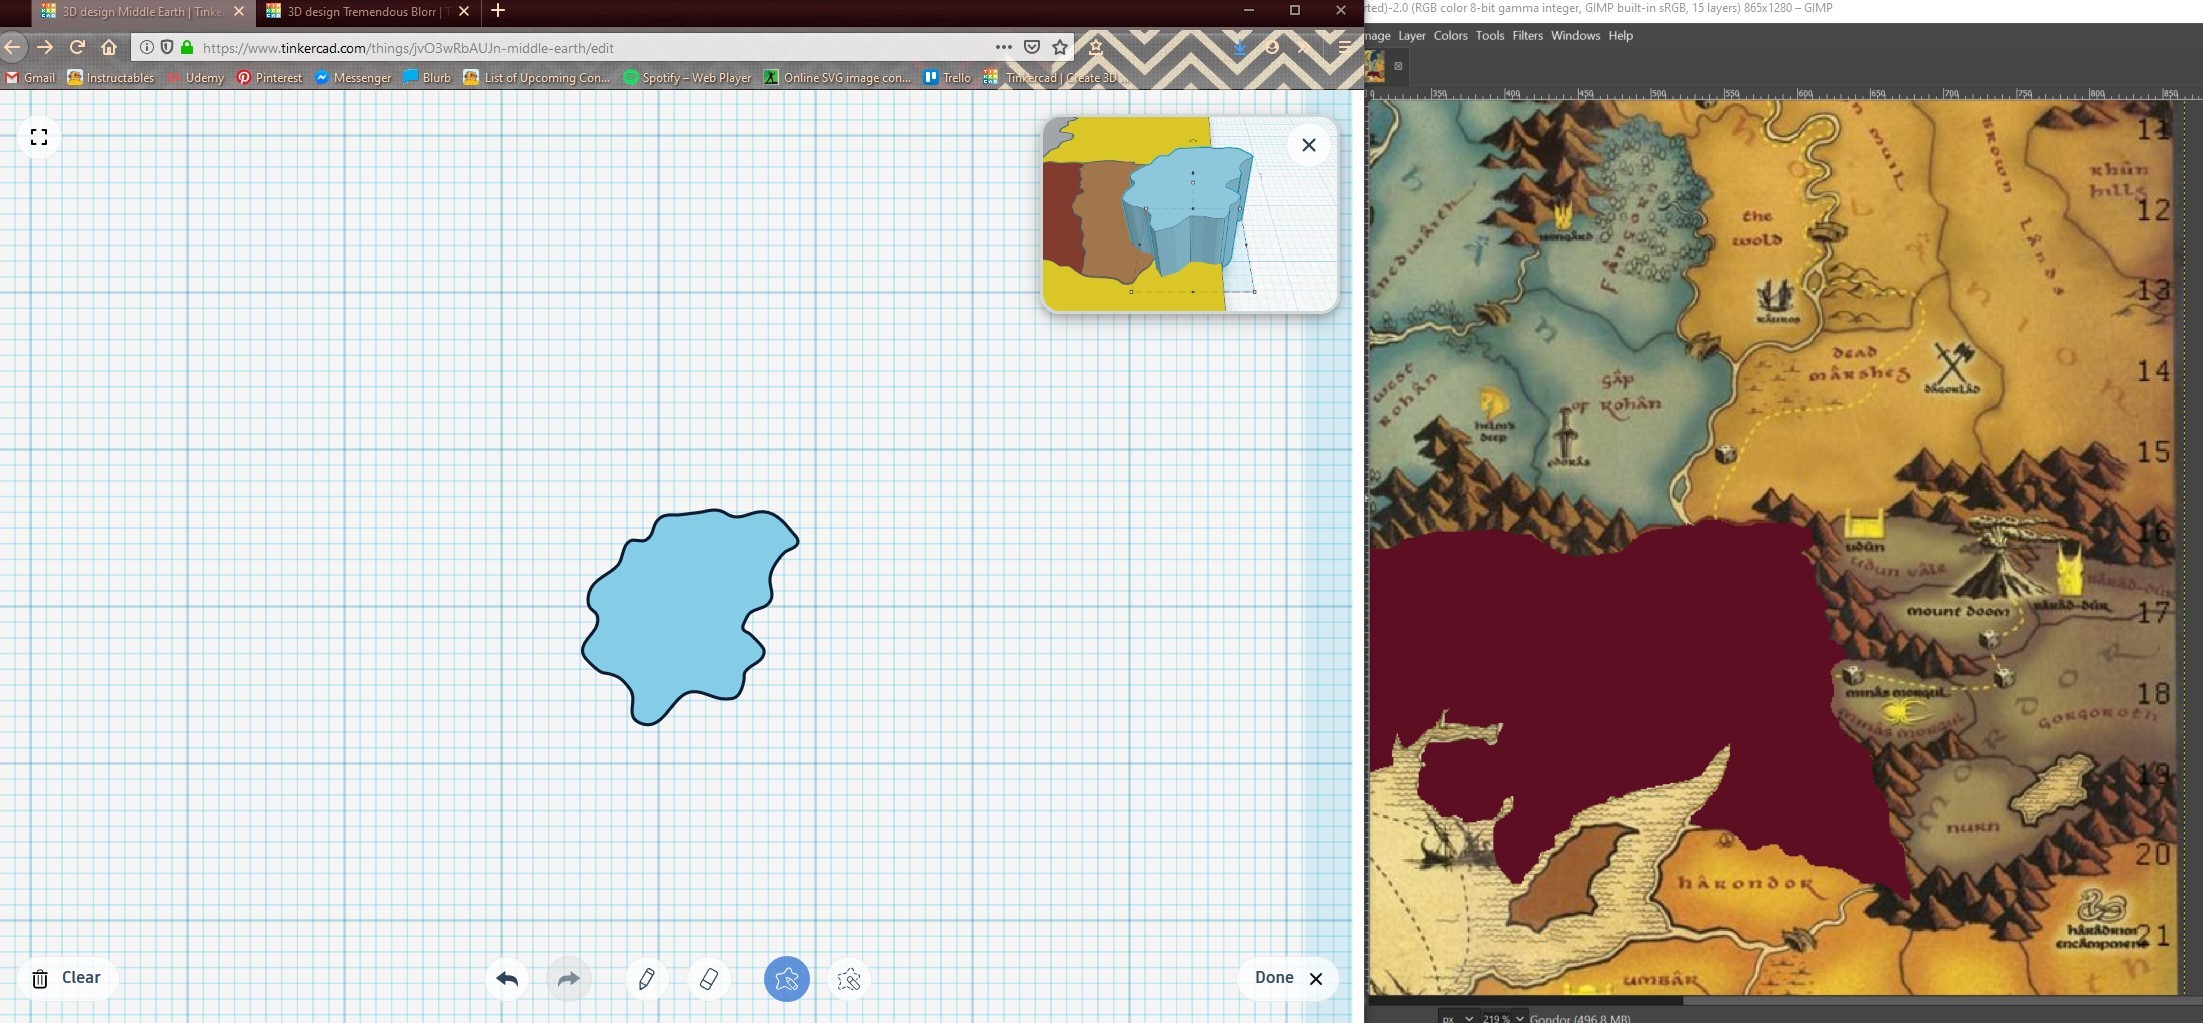
Task: Open the px units dropdown in GIMP status bar
Action: tap(1457, 1018)
